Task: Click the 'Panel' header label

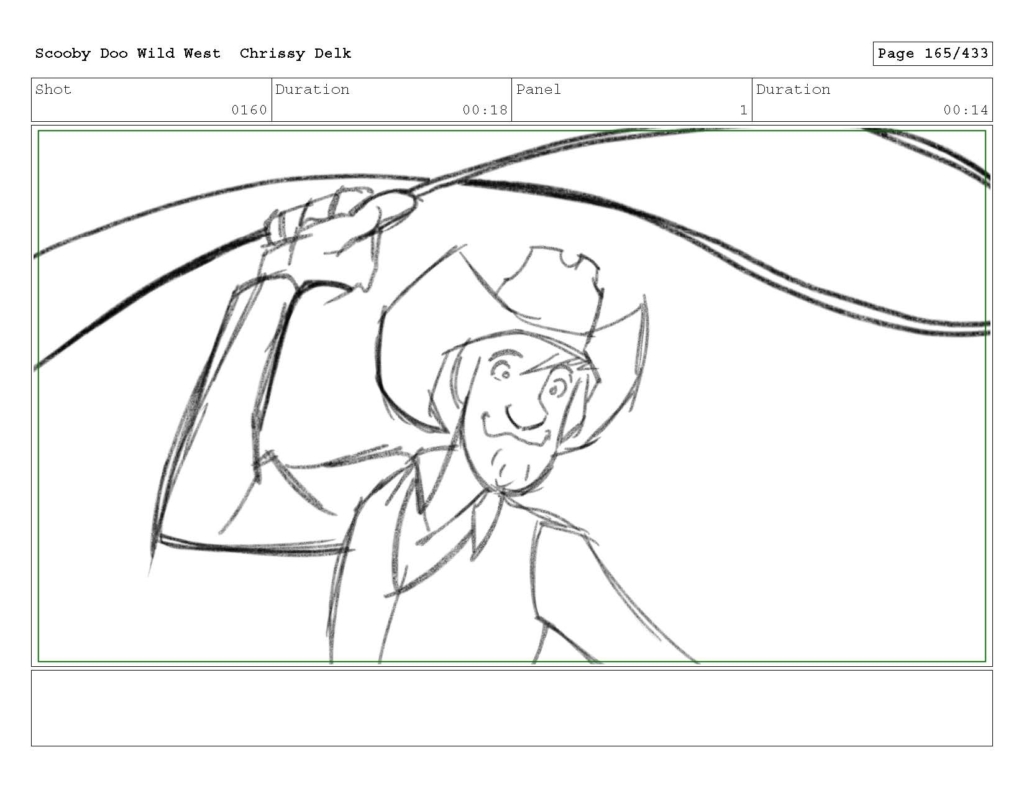Action: [x=538, y=89]
